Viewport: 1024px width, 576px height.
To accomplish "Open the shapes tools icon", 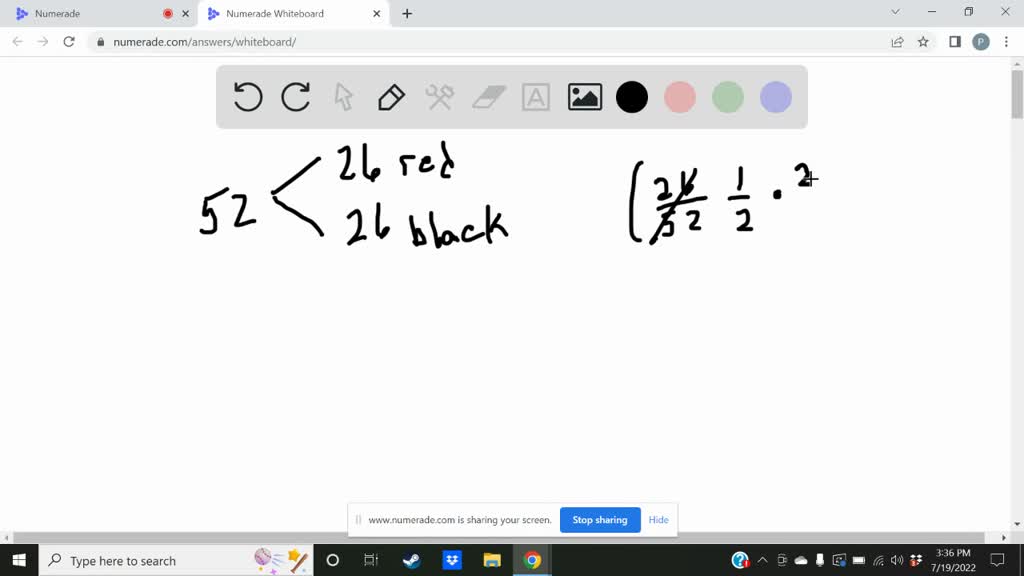I will [439, 96].
